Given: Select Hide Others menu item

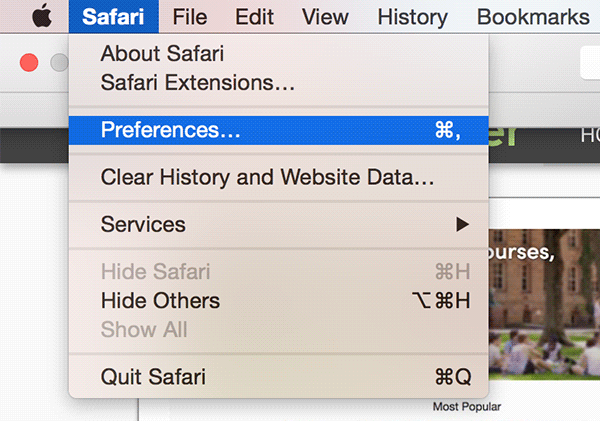Looking at the screenshot, I should tap(160, 300).
